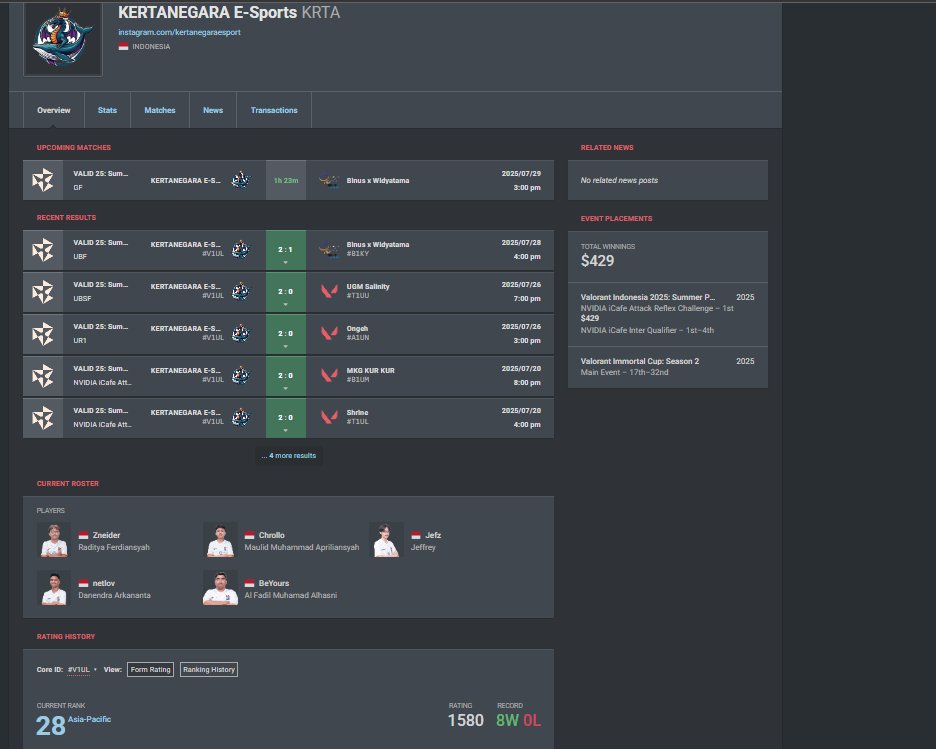Switch to the Stats tab
936x749 pixels.
[107, 110]
